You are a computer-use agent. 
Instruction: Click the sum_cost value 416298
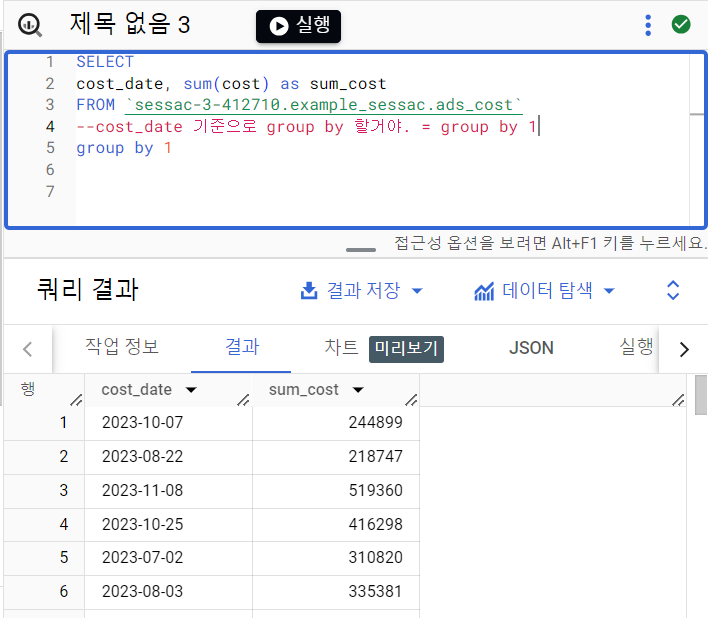(x=375, y=524)
